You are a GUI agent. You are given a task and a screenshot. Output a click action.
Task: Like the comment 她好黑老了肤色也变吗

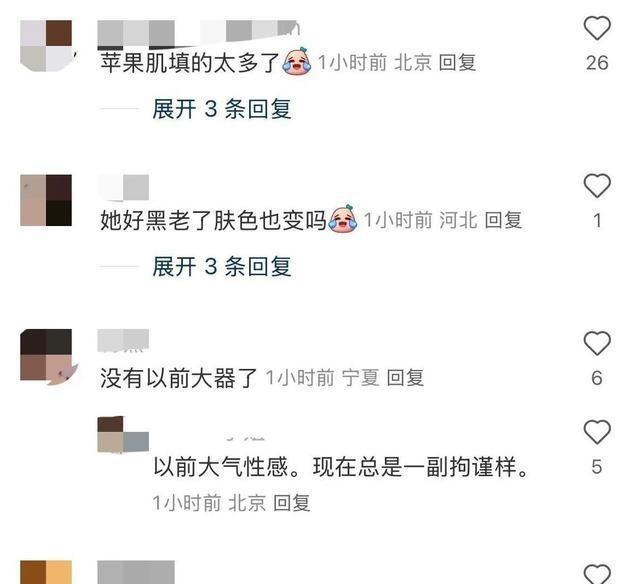click(x=597, y=186)
